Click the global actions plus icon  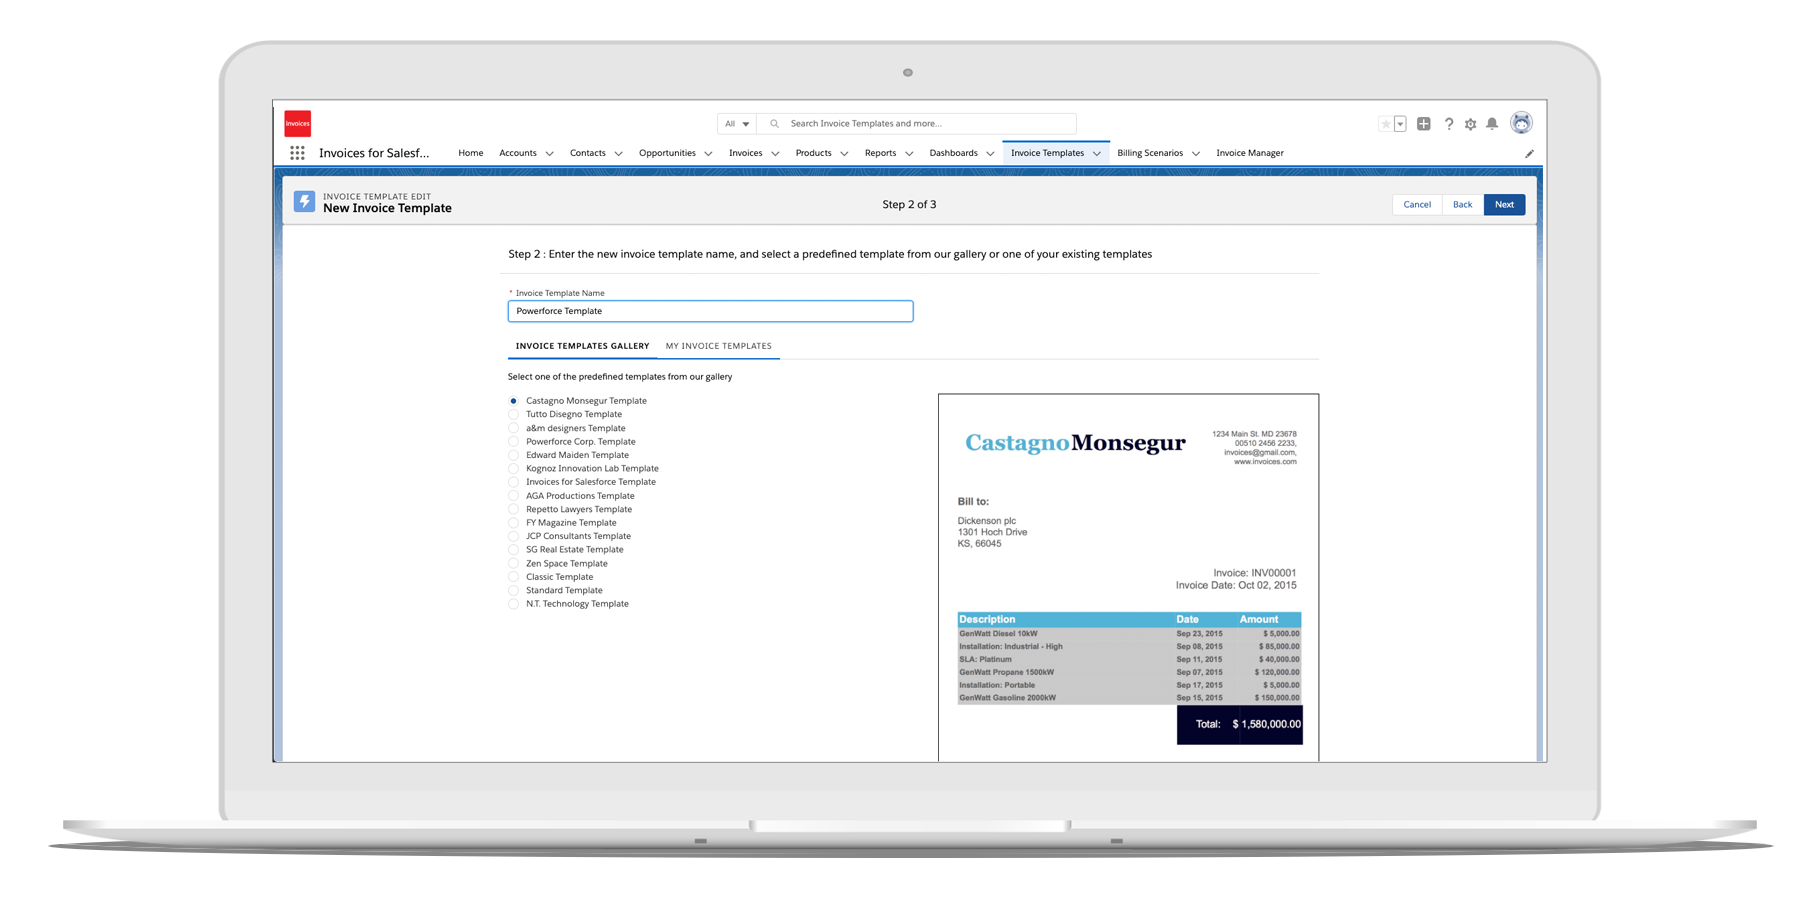coord(1423,124)
